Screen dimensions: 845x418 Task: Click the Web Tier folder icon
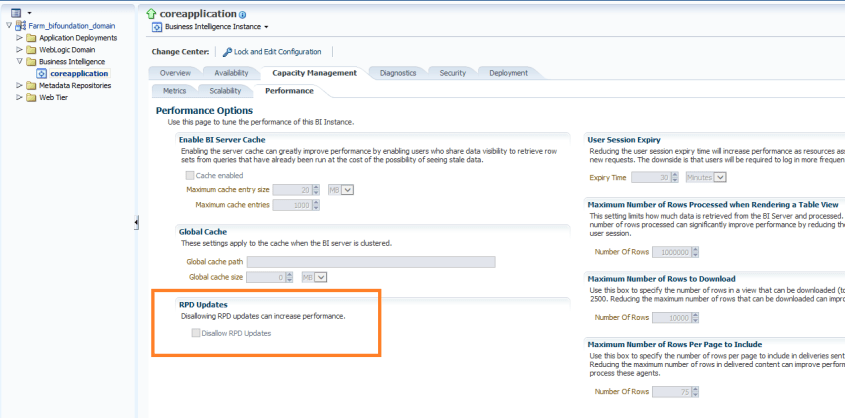point(31,98)
